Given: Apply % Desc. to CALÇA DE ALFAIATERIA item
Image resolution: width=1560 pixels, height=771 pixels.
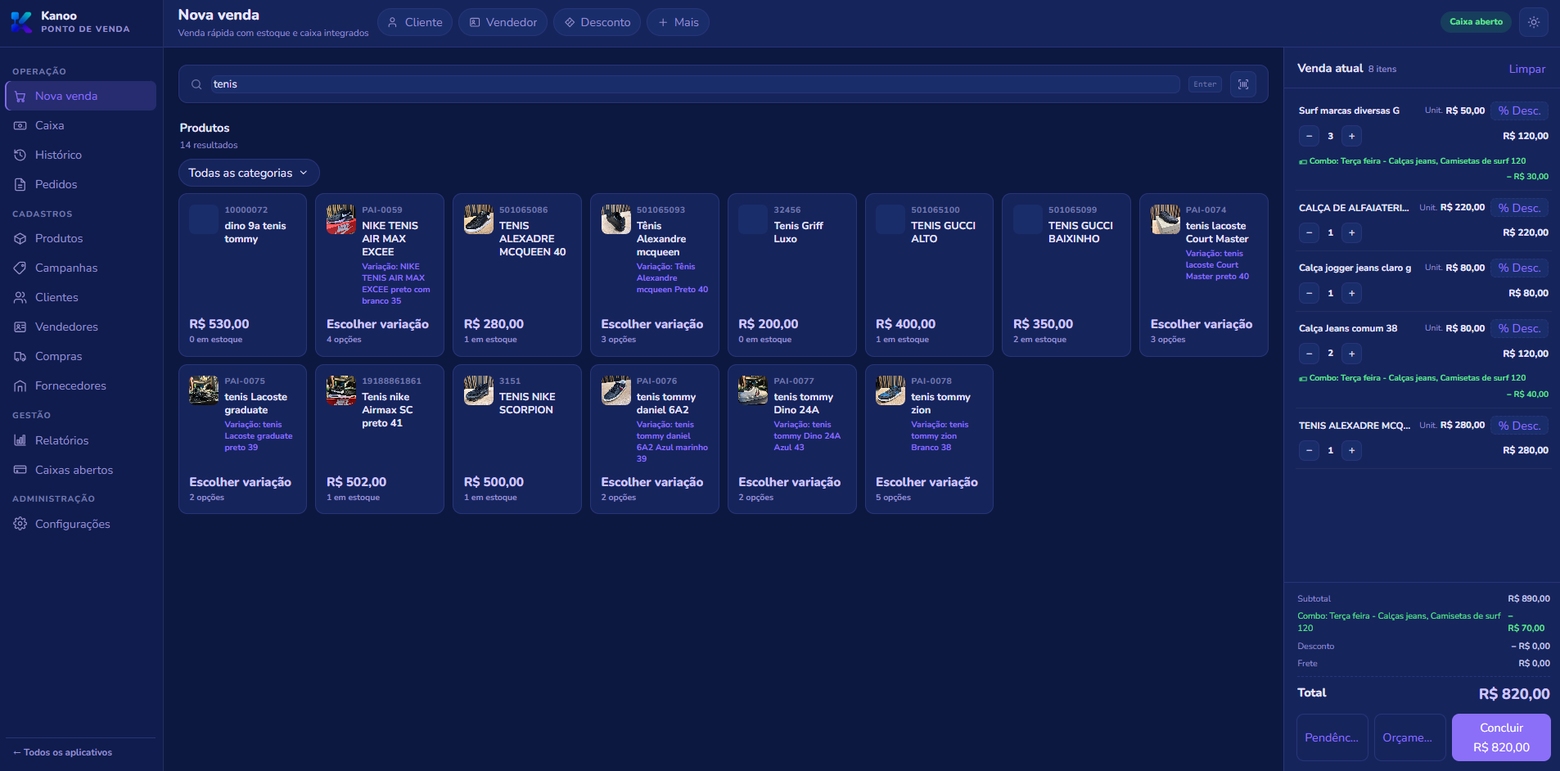Looking at the screenshot, I should point(1519,208).
